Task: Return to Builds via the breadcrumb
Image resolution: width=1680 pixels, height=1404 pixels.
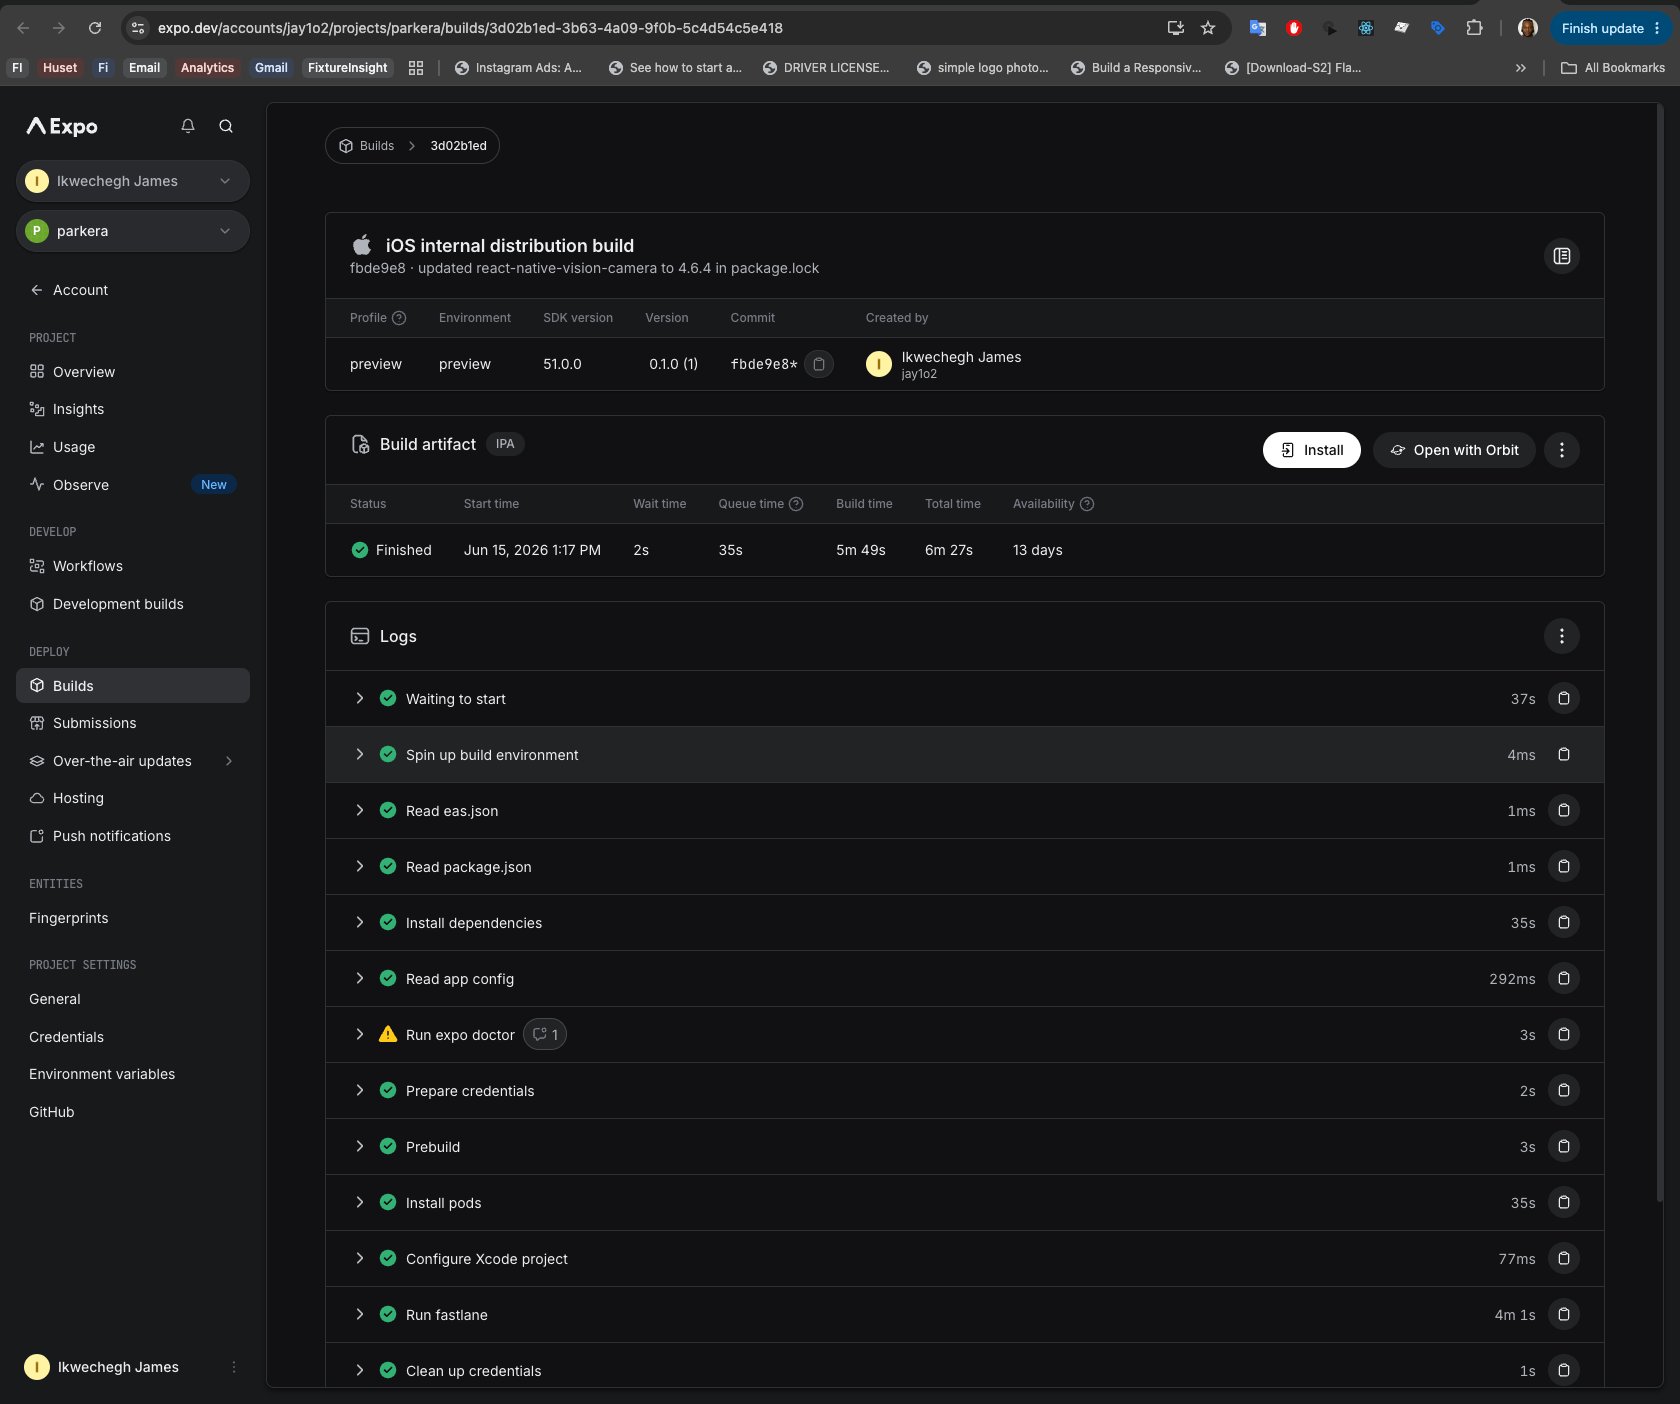Action: [x=367, y=146]
